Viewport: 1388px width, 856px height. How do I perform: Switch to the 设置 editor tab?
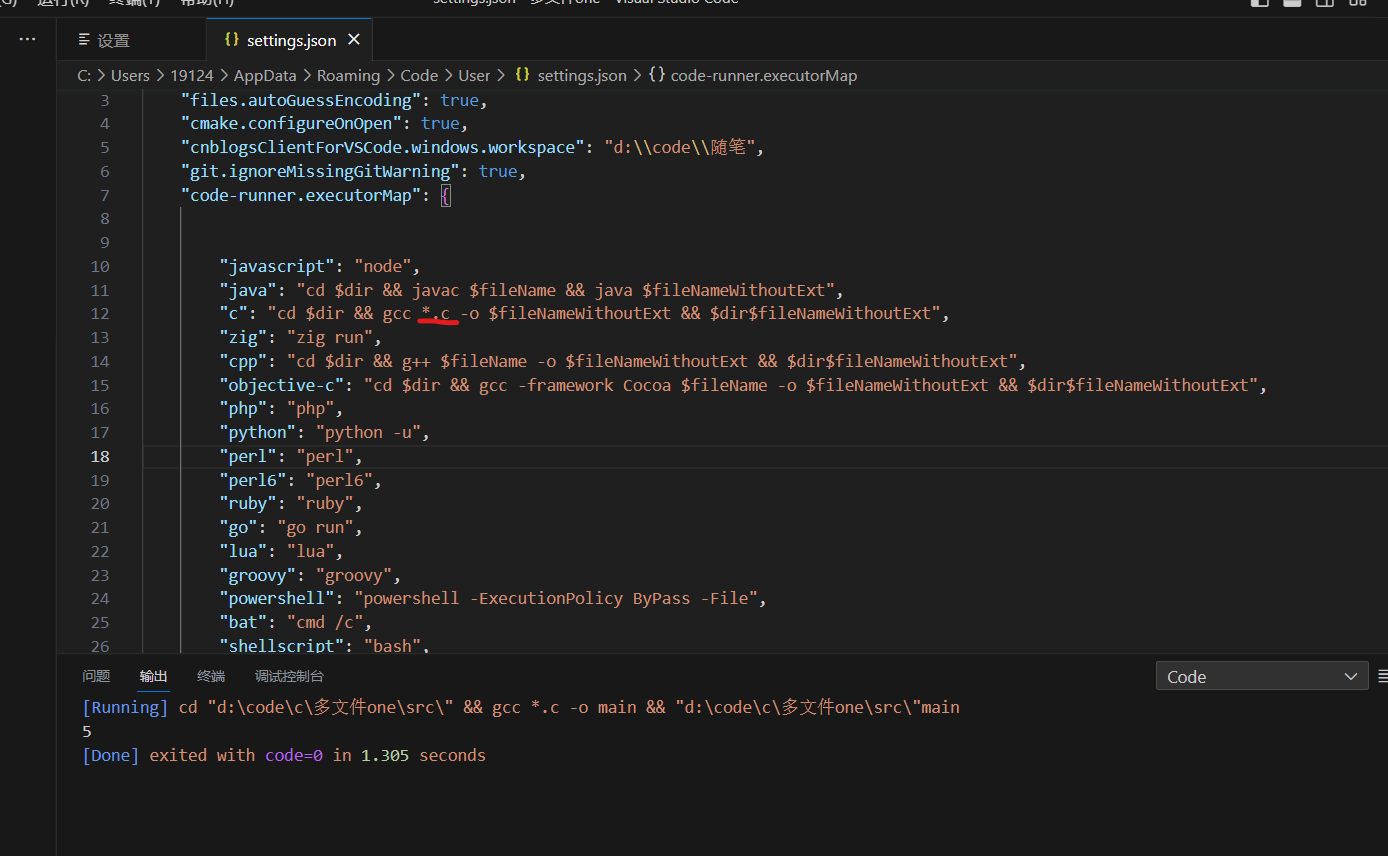(x=104, y=40)
